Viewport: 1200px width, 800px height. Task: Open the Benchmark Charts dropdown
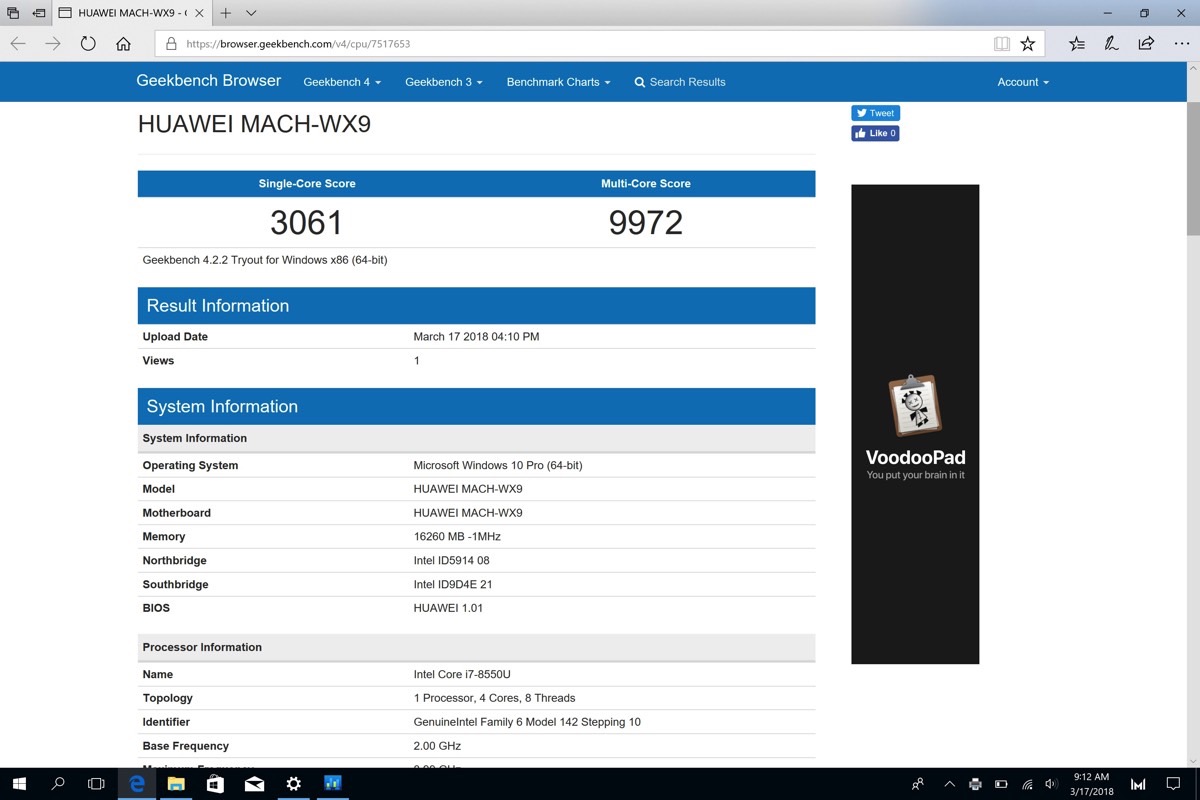558,82
